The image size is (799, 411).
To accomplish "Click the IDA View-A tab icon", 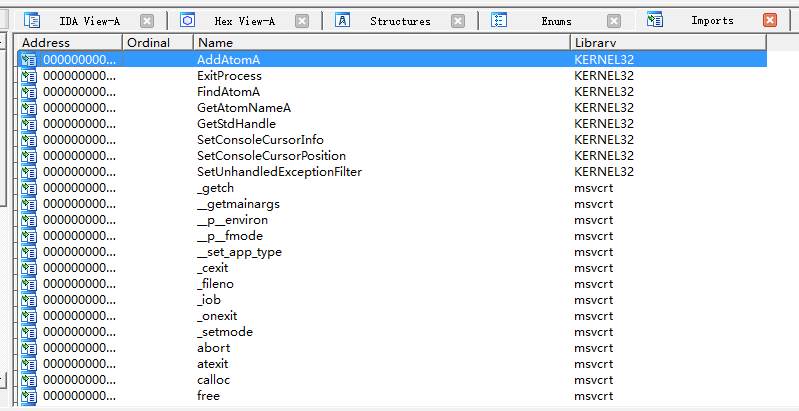I will 32,20.
